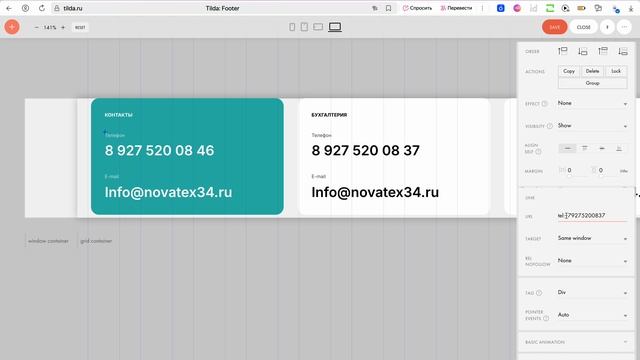640x360 pixels.
Task: Click the green browser extension icon
Action: [x=550, y=8]
